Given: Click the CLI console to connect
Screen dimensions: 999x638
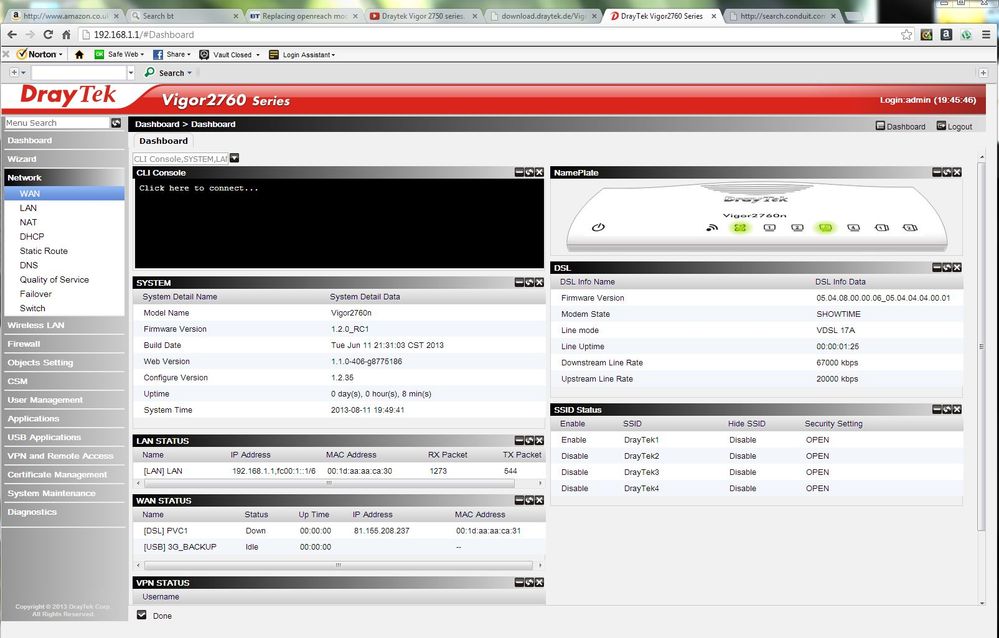Looking at the screenshot, I should [339, 223].
